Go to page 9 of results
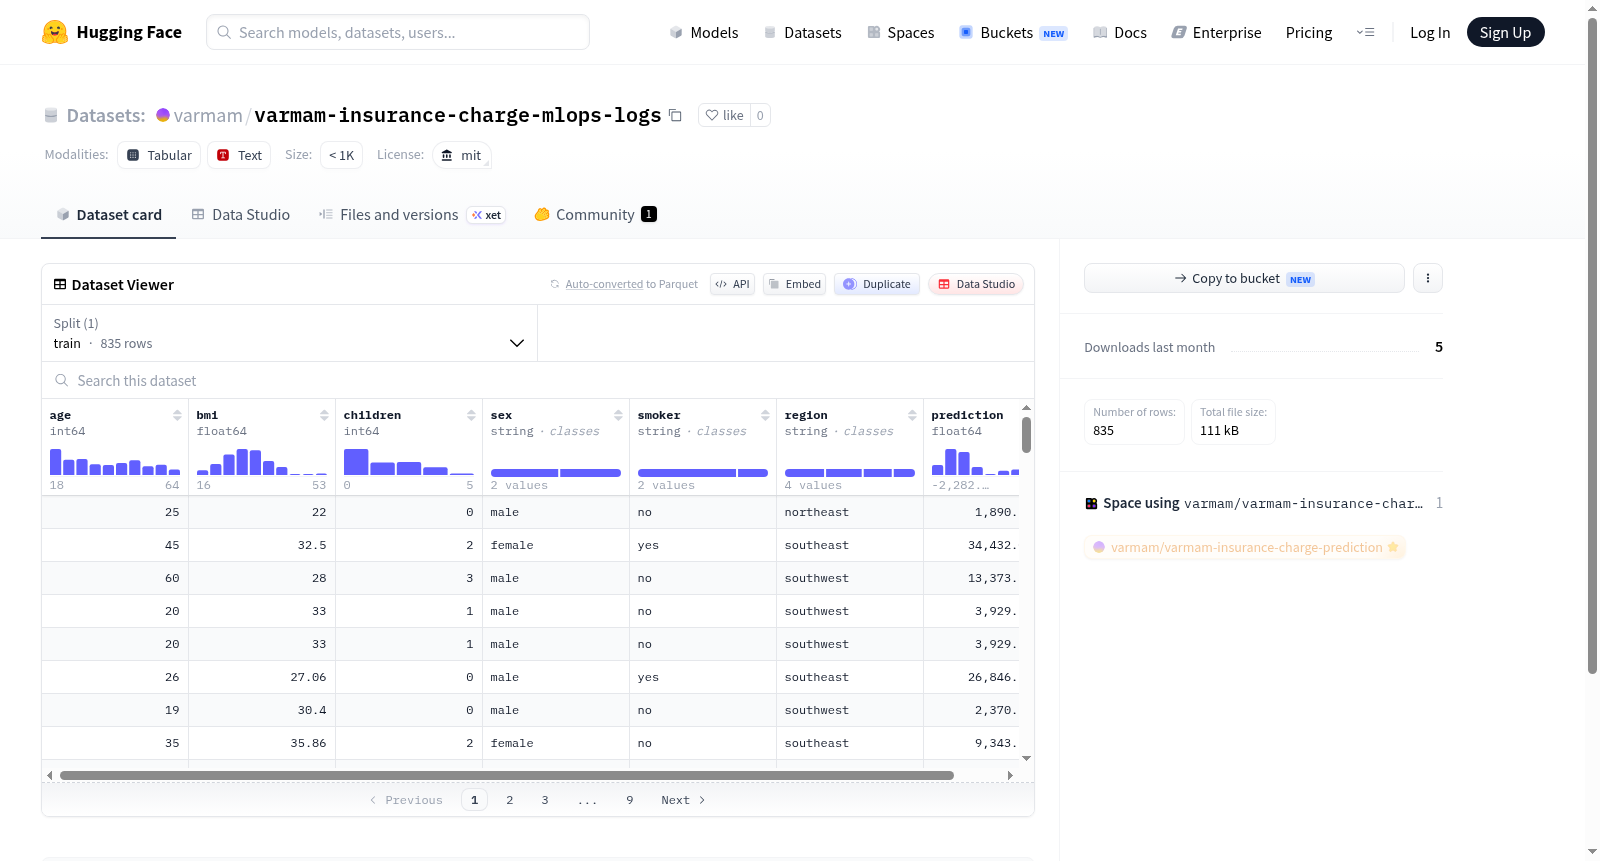Viewport: 1600px width, 861px height. pyautogui.click(x=630, y=800)
